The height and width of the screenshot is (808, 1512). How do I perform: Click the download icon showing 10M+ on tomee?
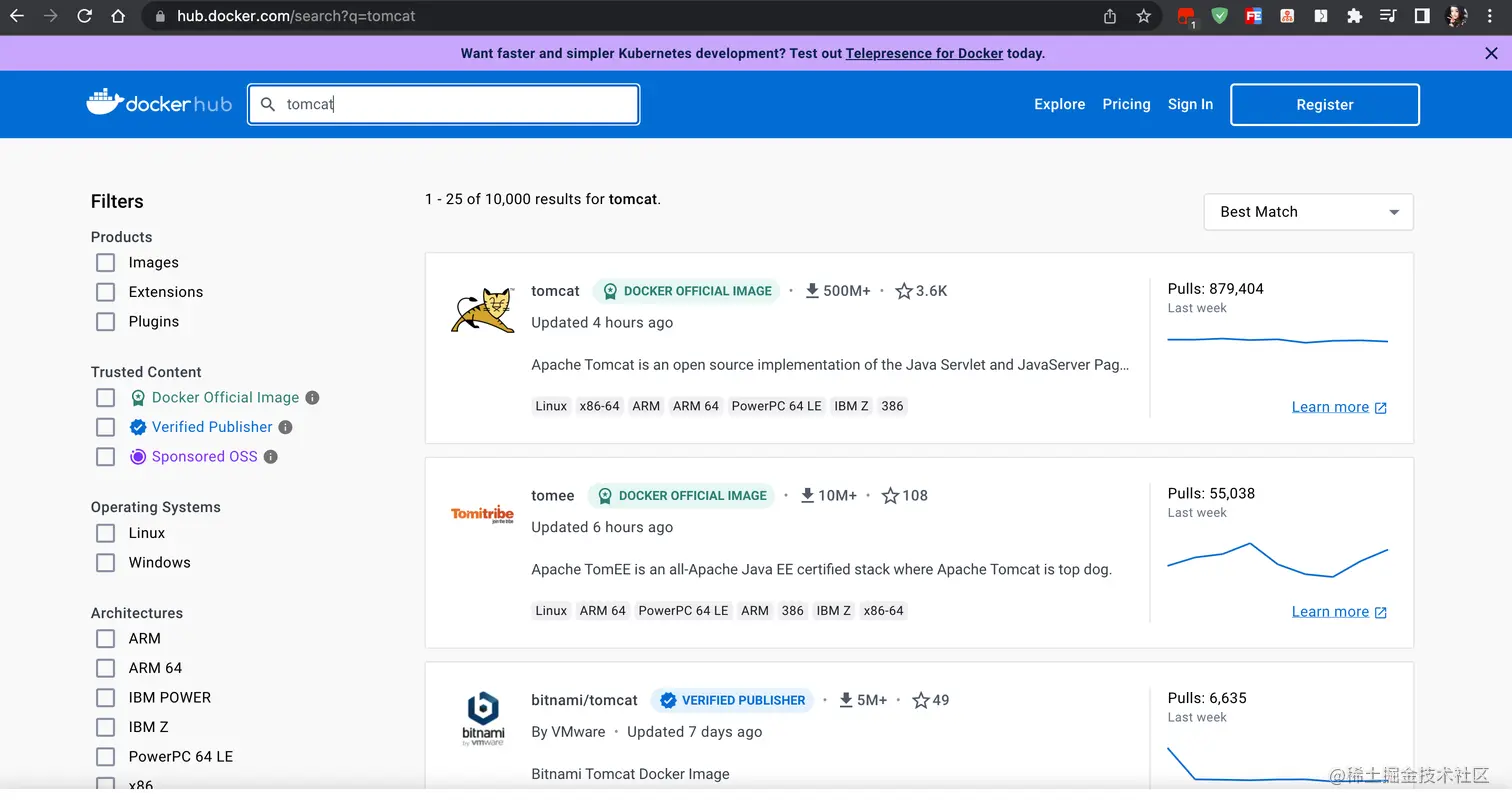tap(807, 495)
